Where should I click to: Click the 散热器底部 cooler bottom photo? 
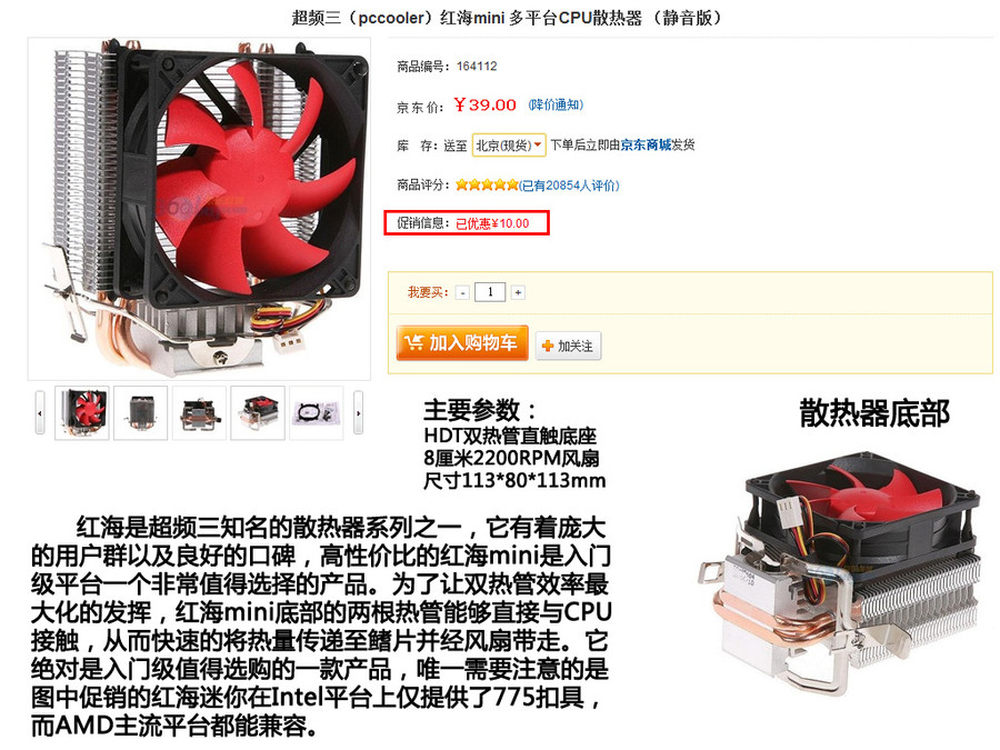coord(839,572)
